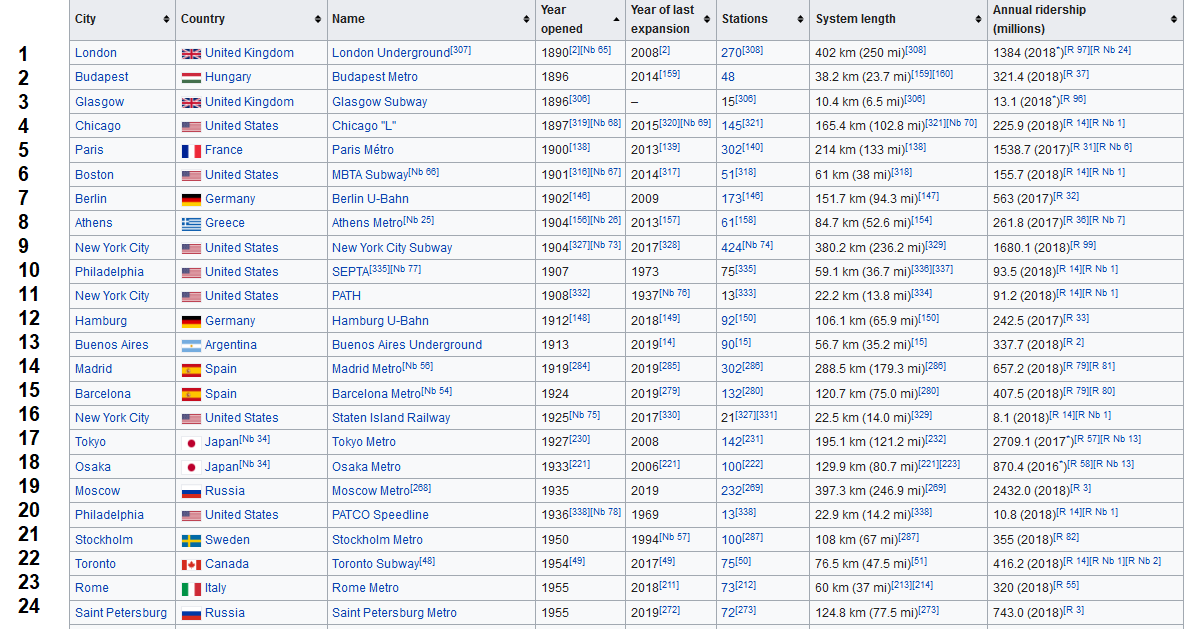Click the 1907 year cell for SEPTA
Image resolution: width=1189 pixels, height=631 pixels.
555,272
